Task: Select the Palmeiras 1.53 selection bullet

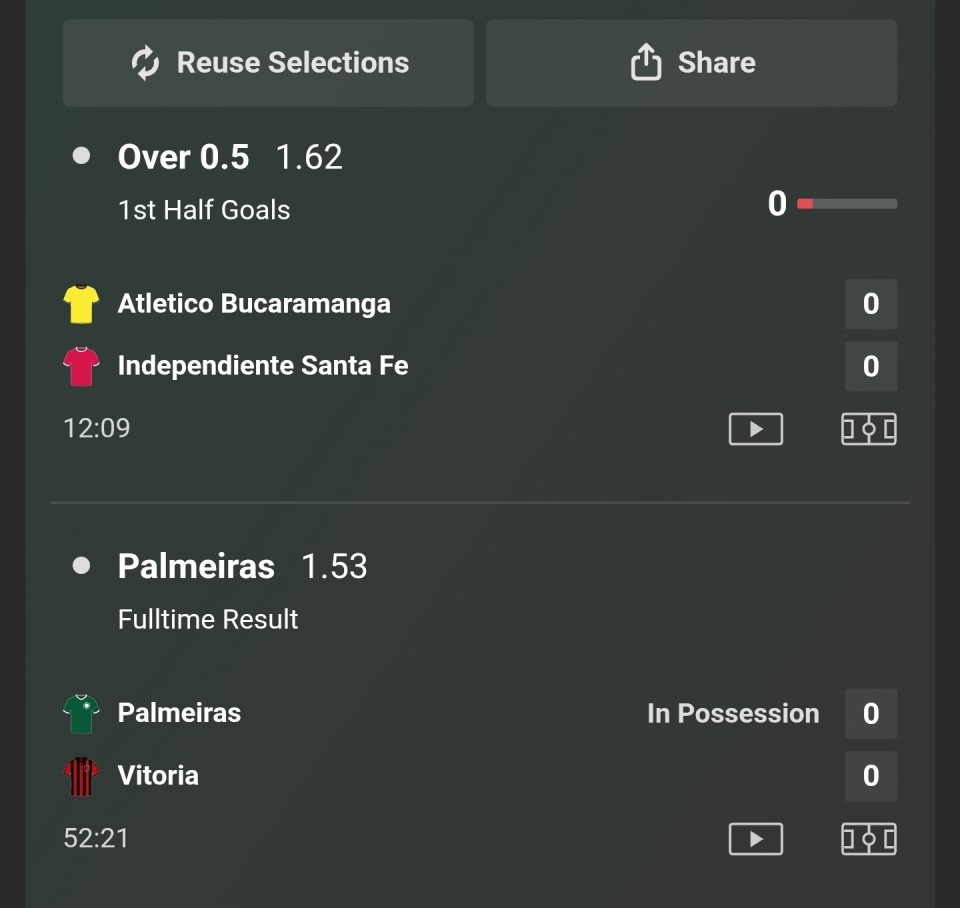Action: click(82, 566)
